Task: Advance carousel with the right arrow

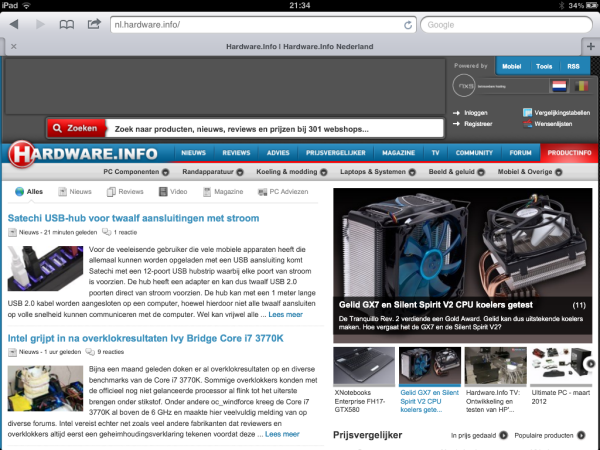Action: (590, 364)
